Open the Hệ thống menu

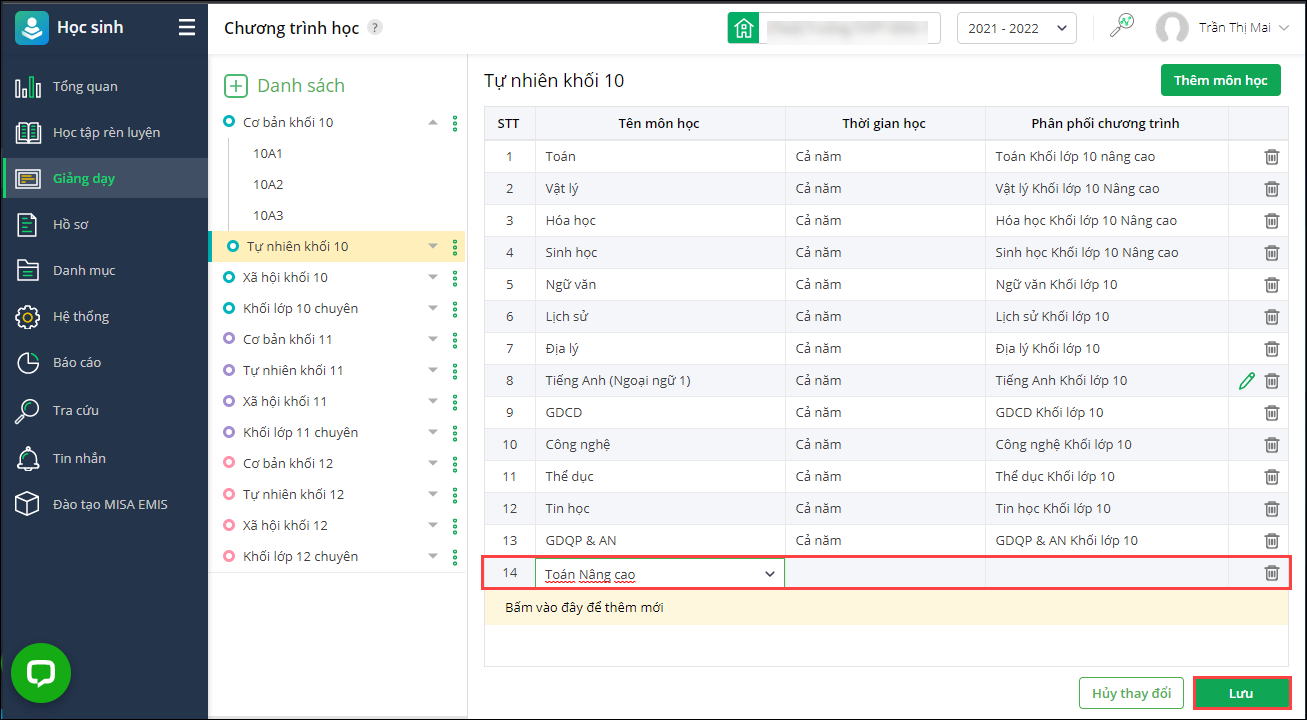[104, 317]
